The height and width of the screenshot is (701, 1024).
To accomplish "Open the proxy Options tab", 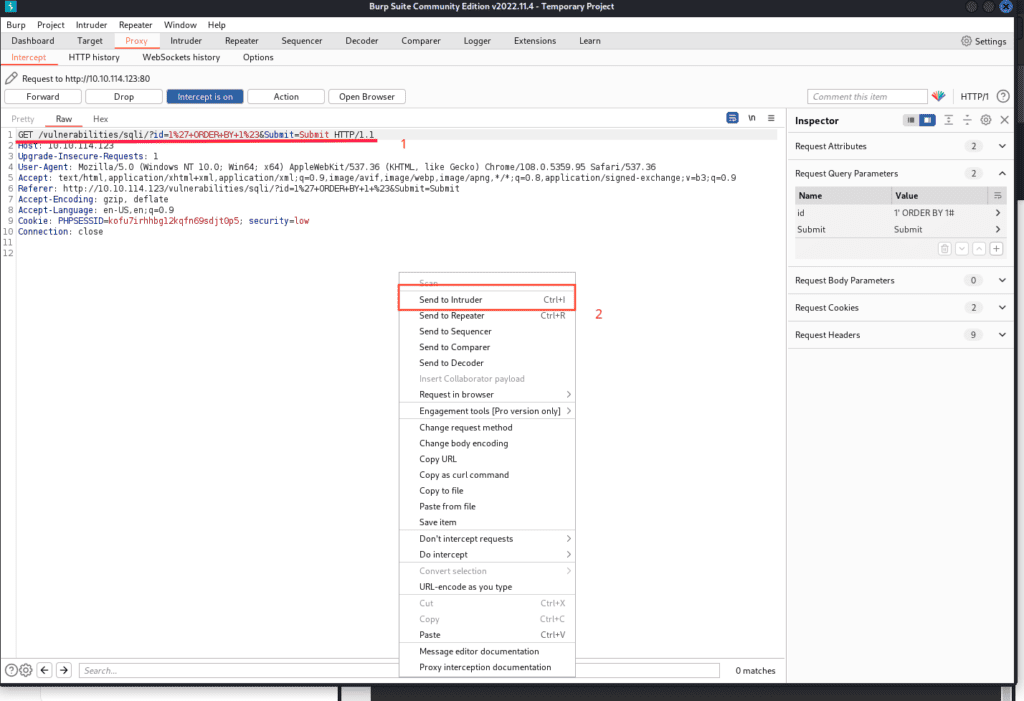I will click(258, 57).
